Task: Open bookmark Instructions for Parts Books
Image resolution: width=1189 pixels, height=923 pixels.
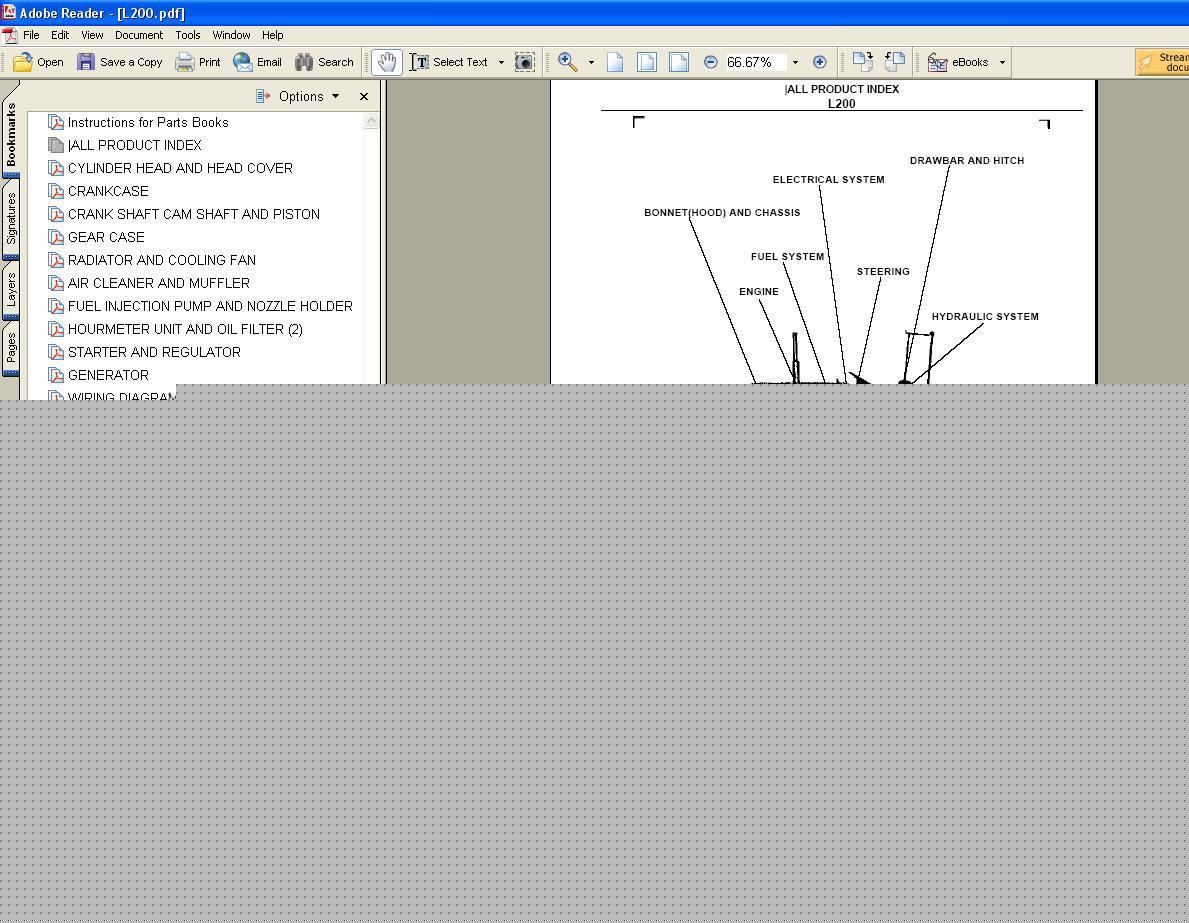Action: (148, 122)
